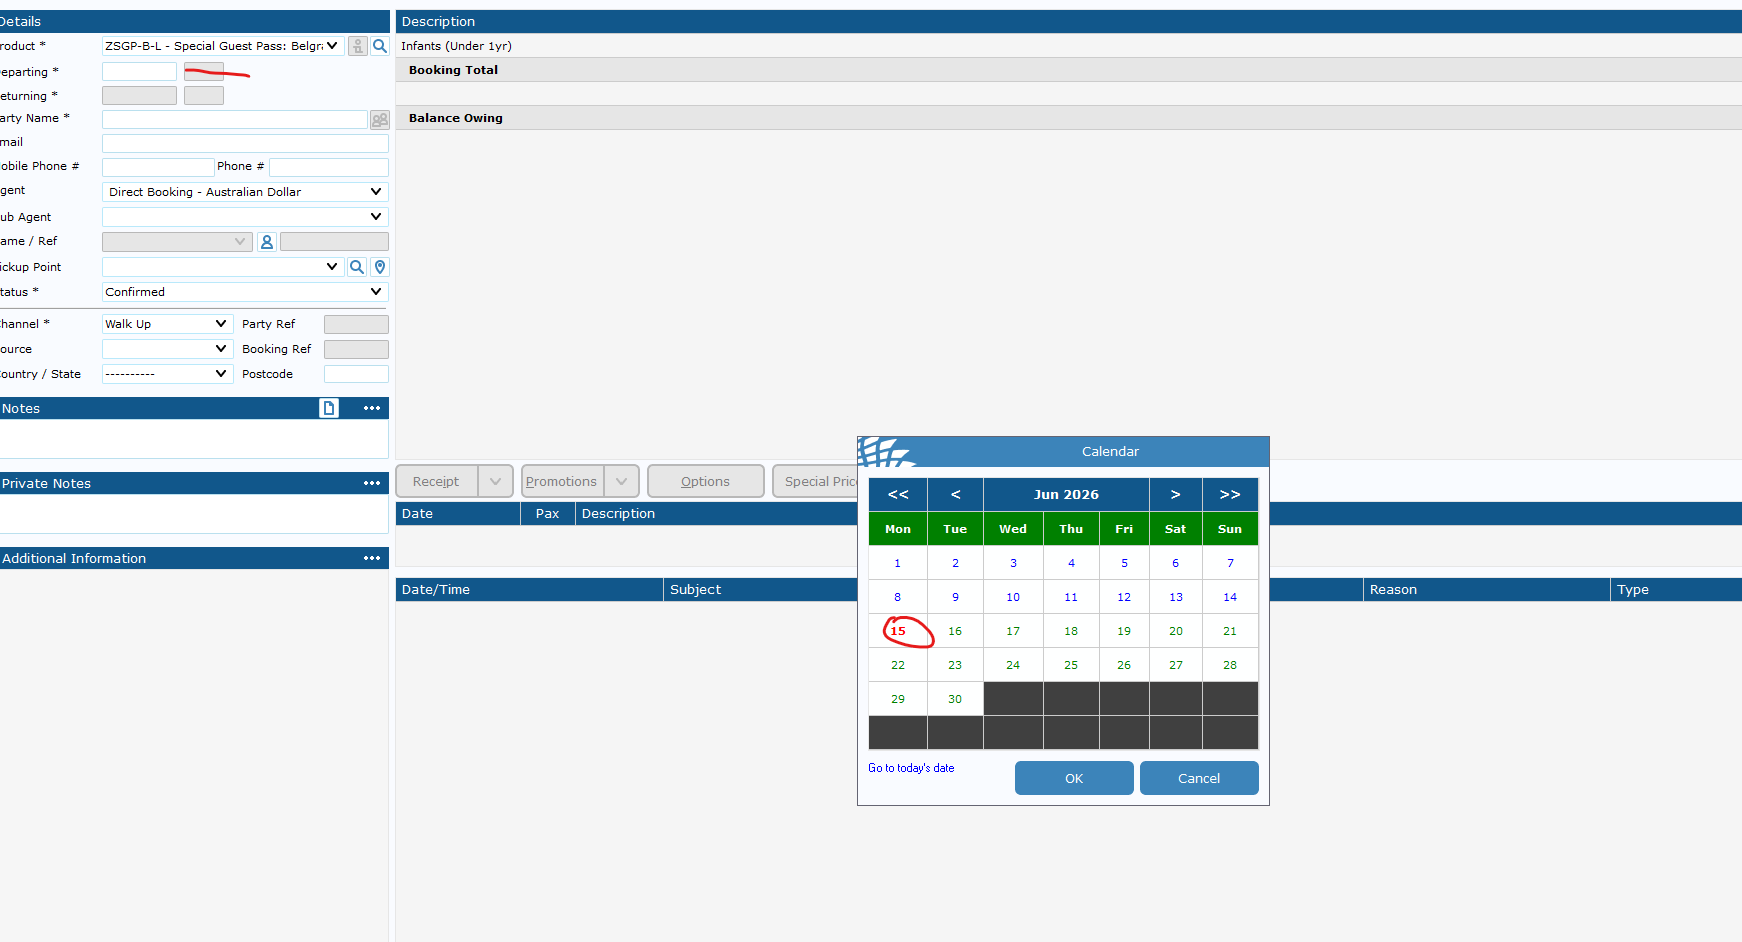Screen dimensions: 1742x942
Task: Expand the Agent dropdown Direct Booking
Action: pyautogui.click(x=245, y=192)
